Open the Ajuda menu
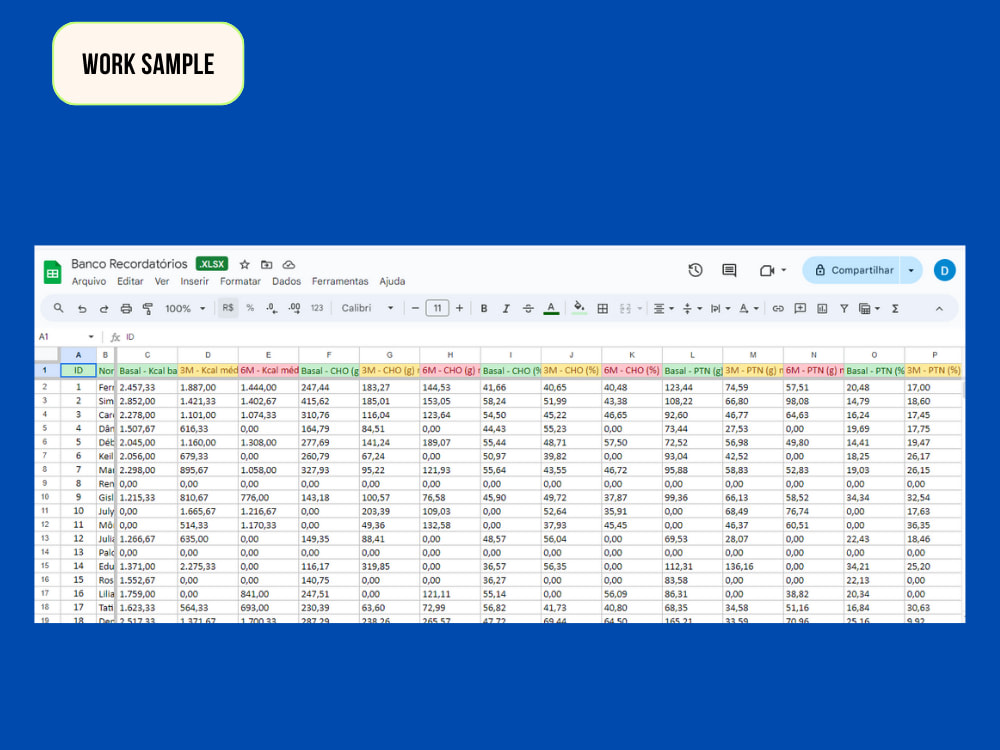The width and height of the screenshot is (1000, 750). (392, 281)
